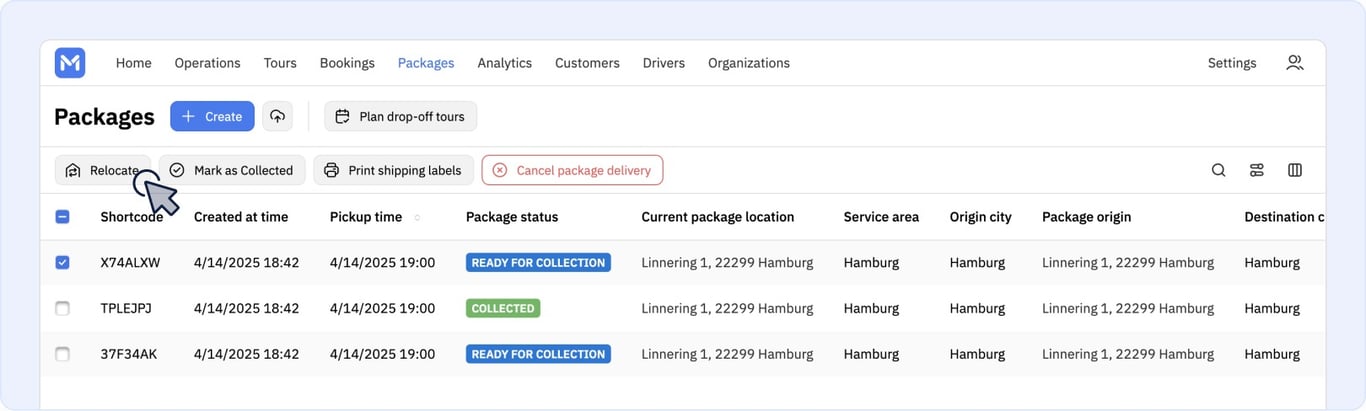1366x411 pixels.
Task: Open the column layout icon
Action: [1295, 170]
